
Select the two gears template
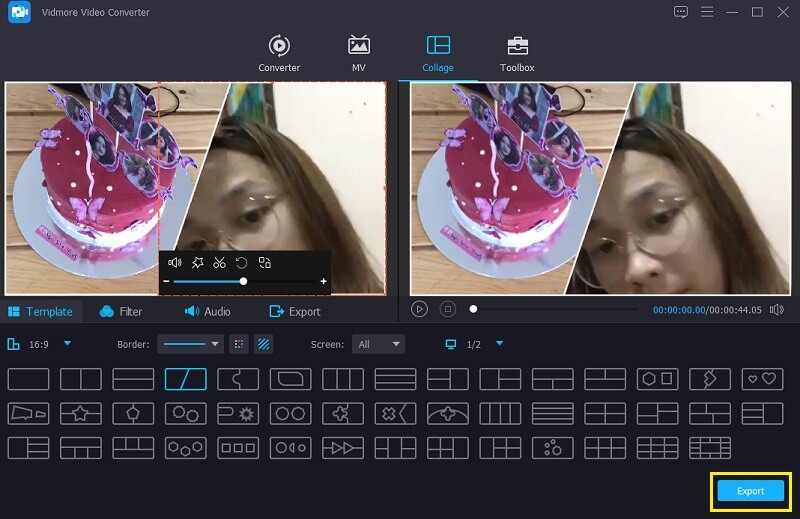coord(186,414)
